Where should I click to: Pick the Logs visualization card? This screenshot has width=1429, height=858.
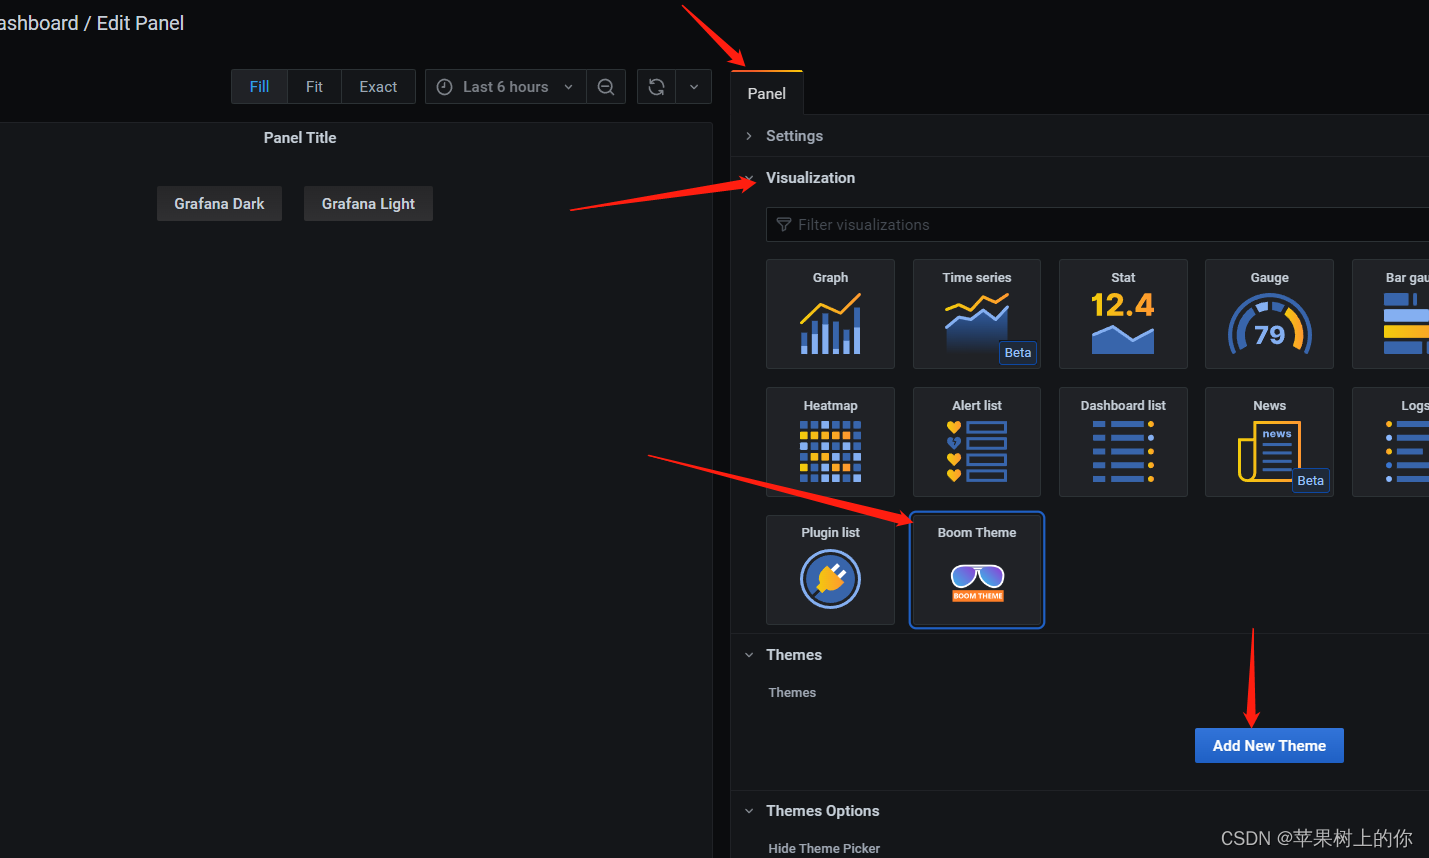click(x=1391, y=442)
